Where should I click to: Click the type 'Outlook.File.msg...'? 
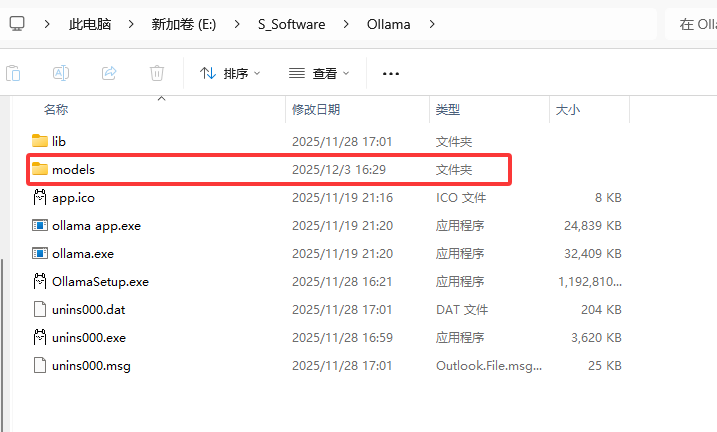(489, 366)
